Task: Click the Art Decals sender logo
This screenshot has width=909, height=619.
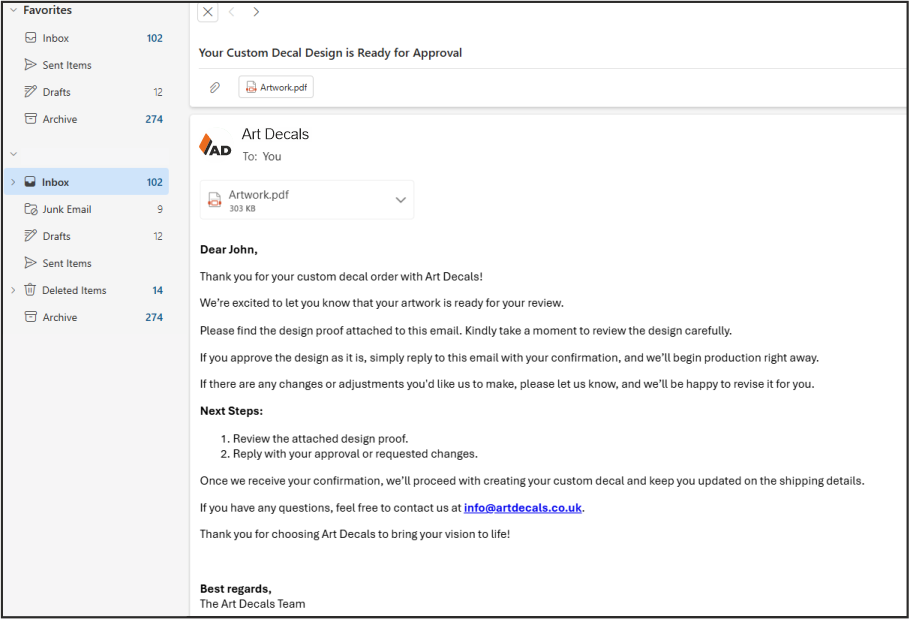Action: [215, 145]
